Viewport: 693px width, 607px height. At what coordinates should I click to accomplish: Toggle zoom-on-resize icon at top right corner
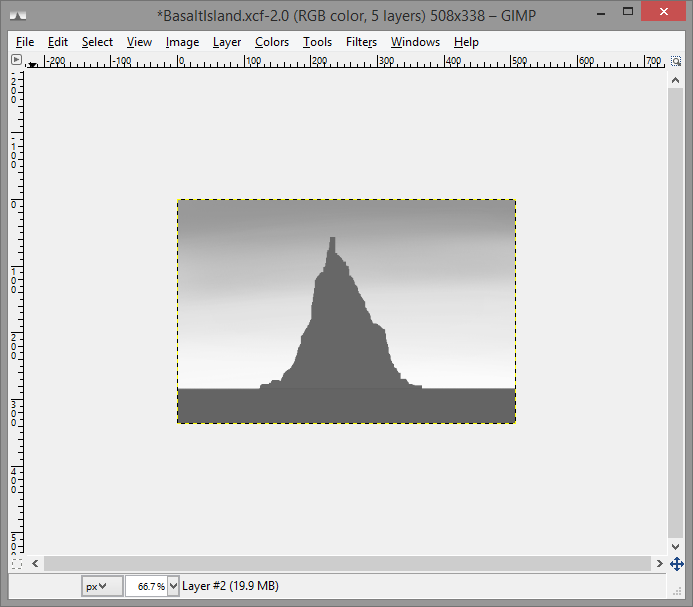(x=675, y=61)
